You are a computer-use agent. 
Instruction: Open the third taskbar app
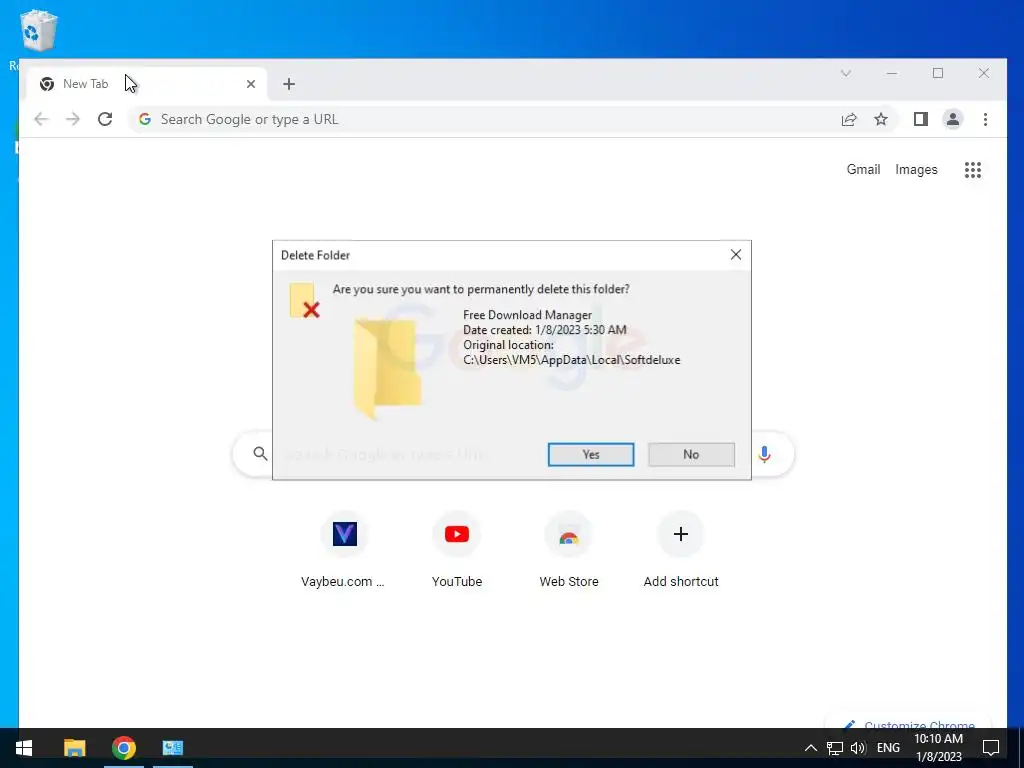[x=173, y=748]
